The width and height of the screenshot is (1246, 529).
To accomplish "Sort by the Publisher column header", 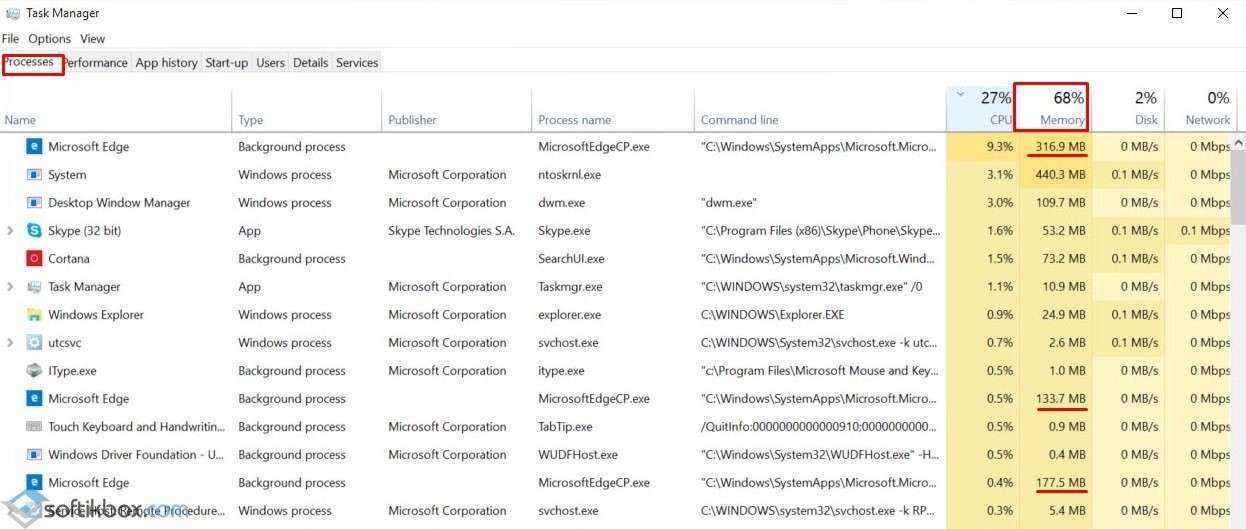I will tap(412, 120).
